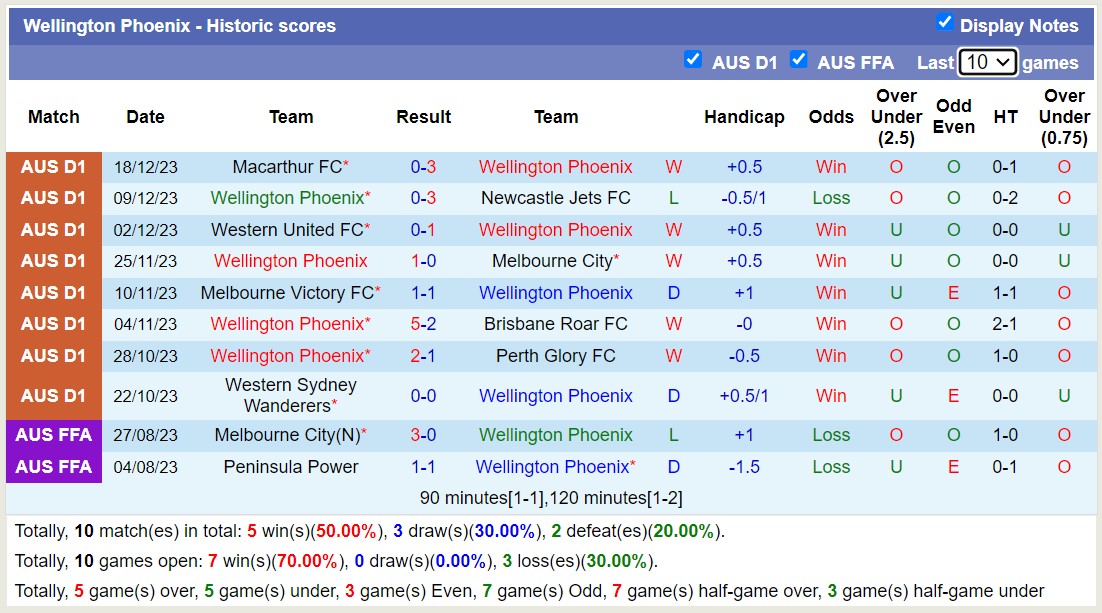
Task: Click the Brisbane Roar FC team link
Action: click(556, 324)
